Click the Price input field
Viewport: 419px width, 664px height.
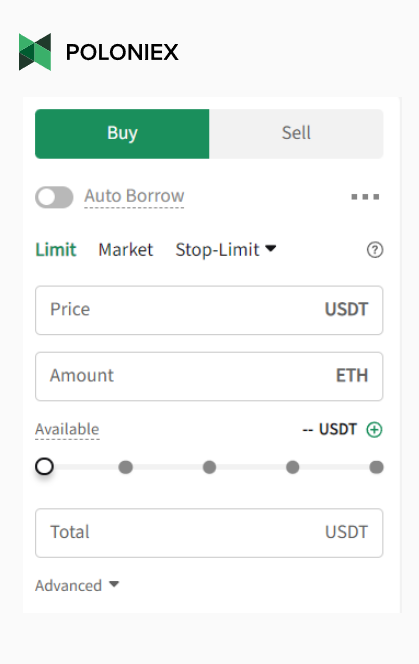(209, 310)
